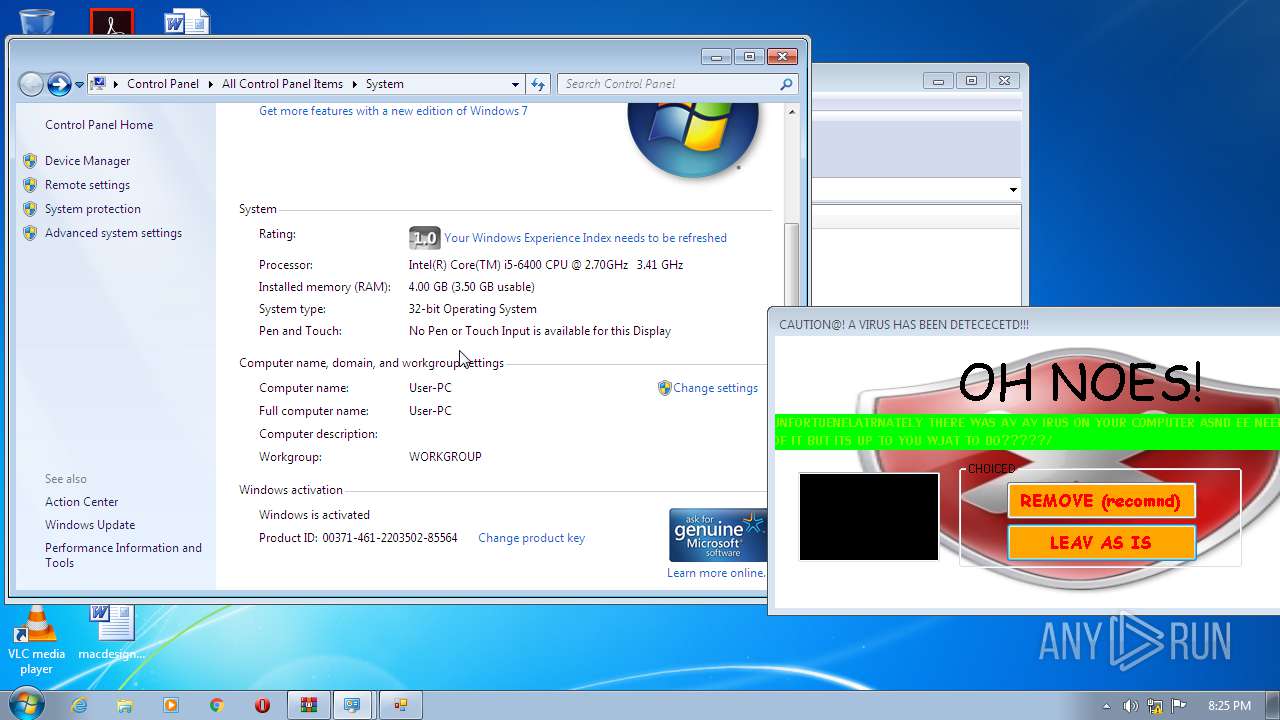Click Change product key link
Image resolution: width=1280 pixels, height=720 pixels.
click(531, 538)
